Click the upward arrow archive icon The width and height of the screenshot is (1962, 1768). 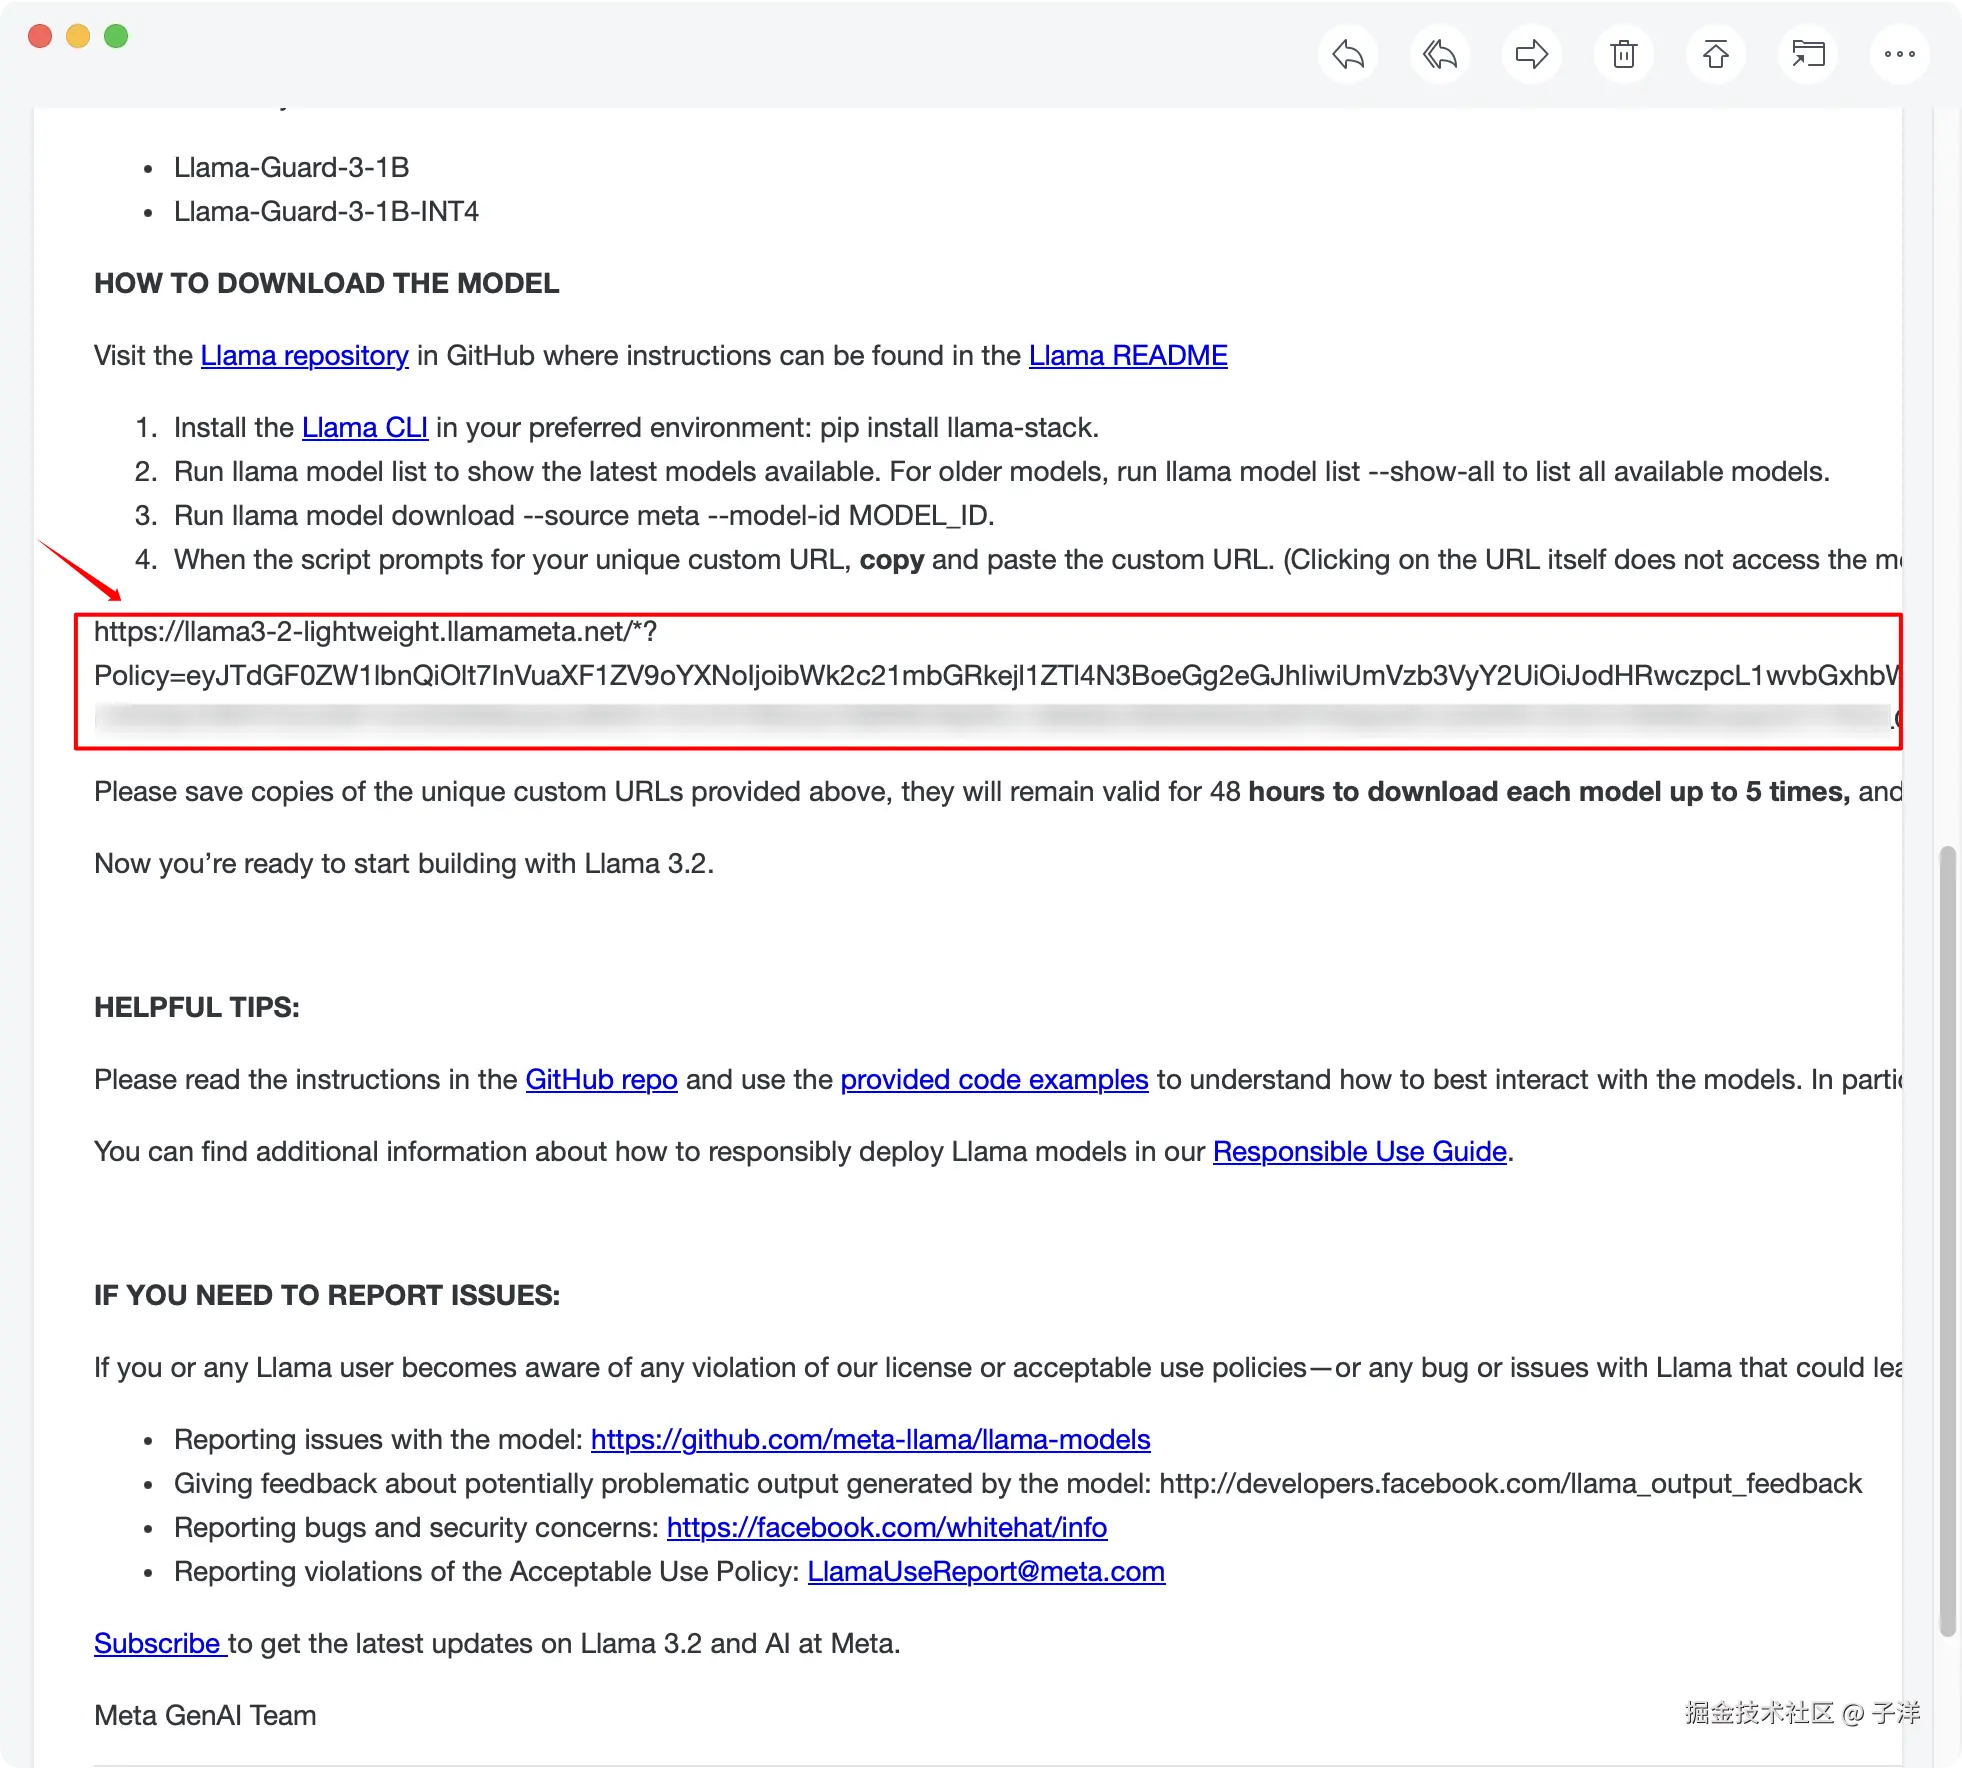point(1716,54)
